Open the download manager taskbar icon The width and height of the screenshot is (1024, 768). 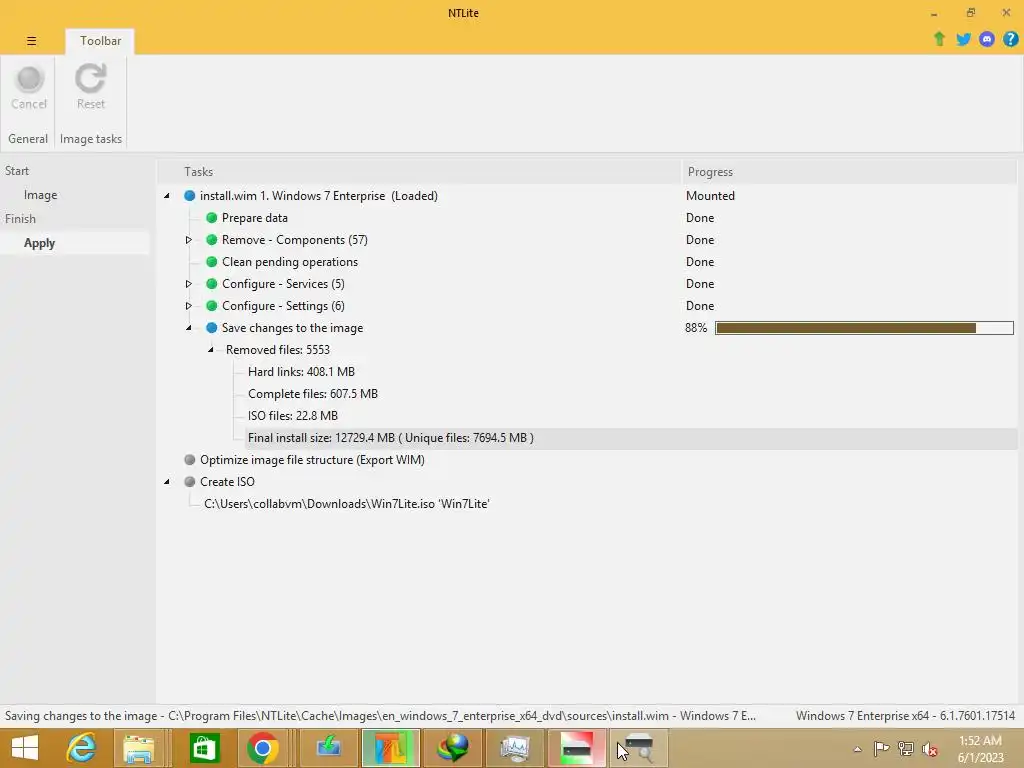328,748
